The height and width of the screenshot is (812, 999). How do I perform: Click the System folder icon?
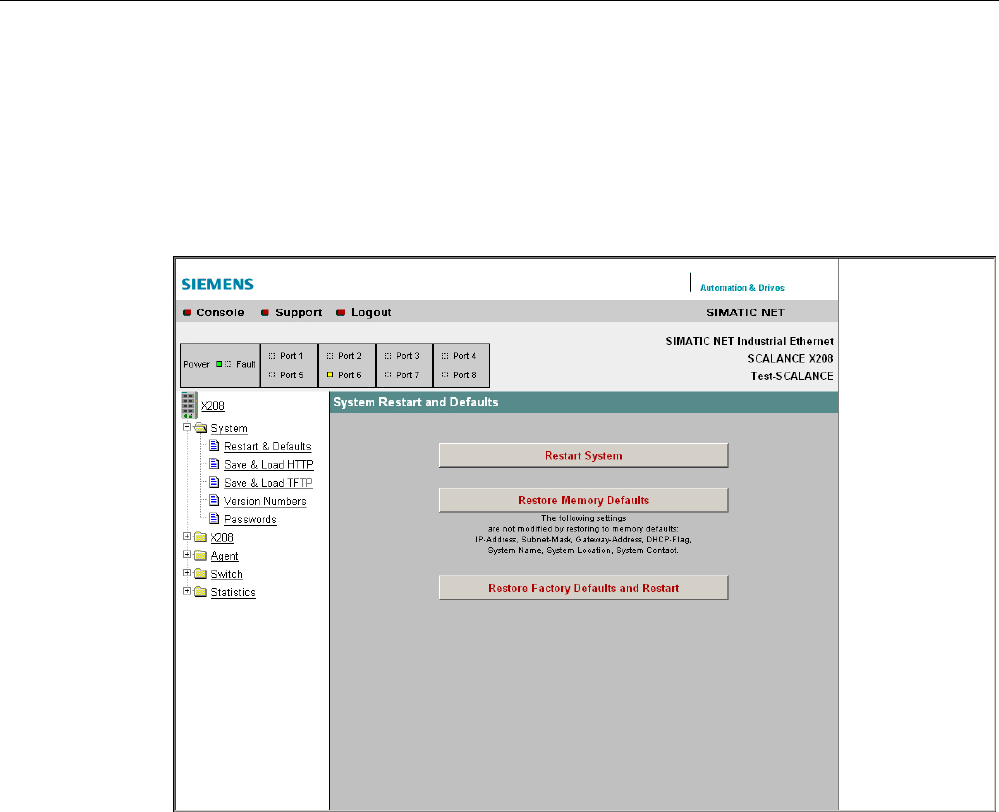point(201,428)
